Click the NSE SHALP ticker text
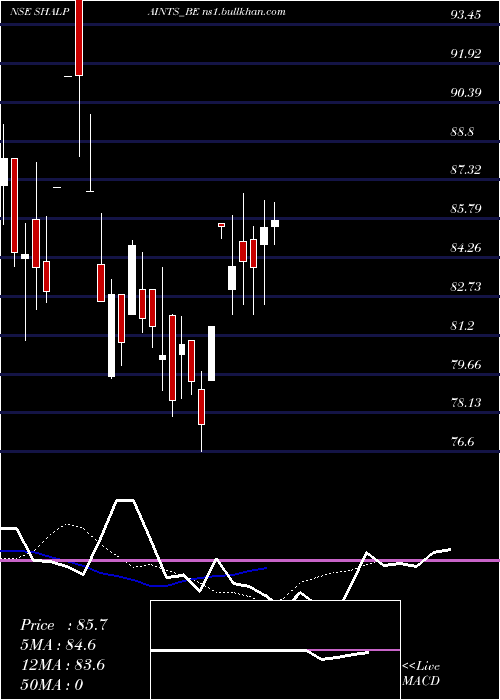This screenshot has width=500, height=700. [x=40, y=12]
